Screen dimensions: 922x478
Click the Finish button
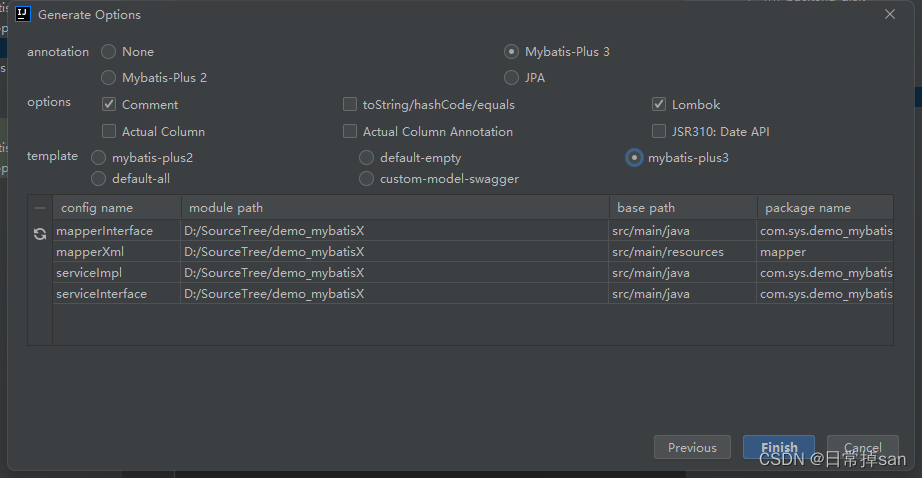point(779,447)
